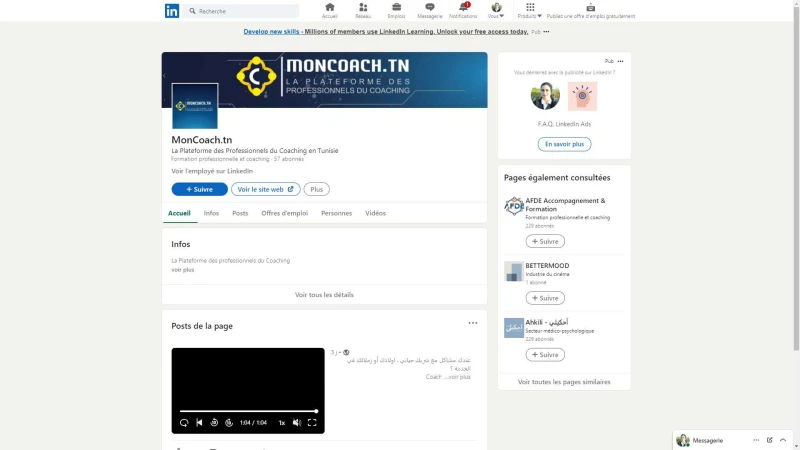Open messaging panel options dots
This screenshot has width=800, height=450.
pyautogui.click(x=756, y=440)
